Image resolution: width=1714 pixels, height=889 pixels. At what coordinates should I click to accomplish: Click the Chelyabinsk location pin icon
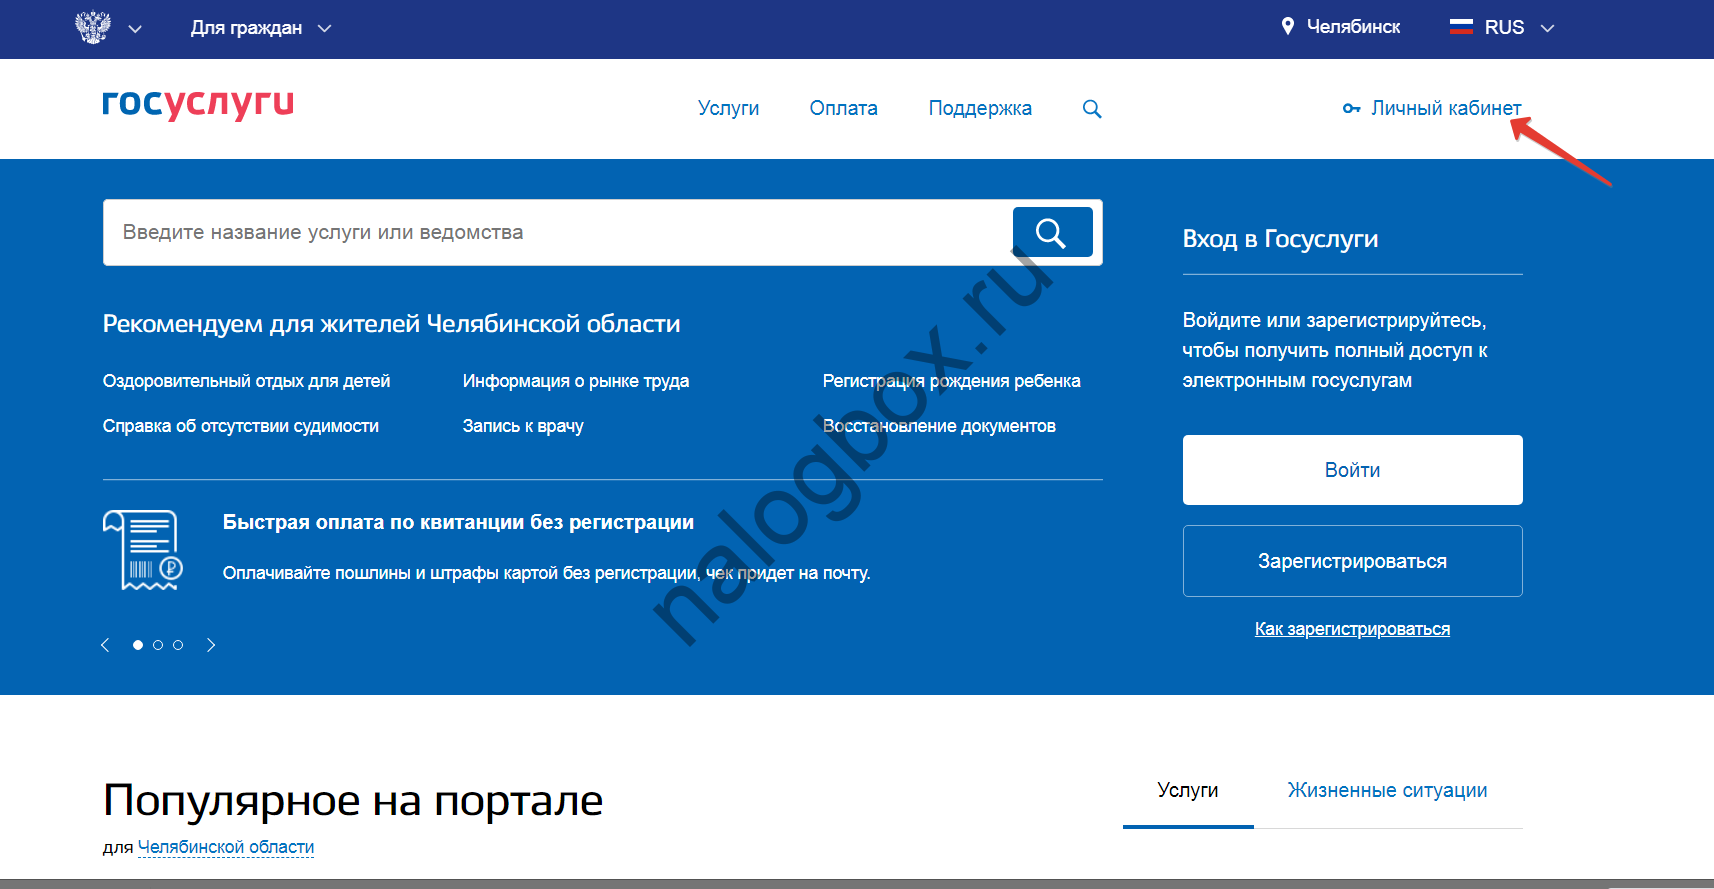[x=1288, y=27]
